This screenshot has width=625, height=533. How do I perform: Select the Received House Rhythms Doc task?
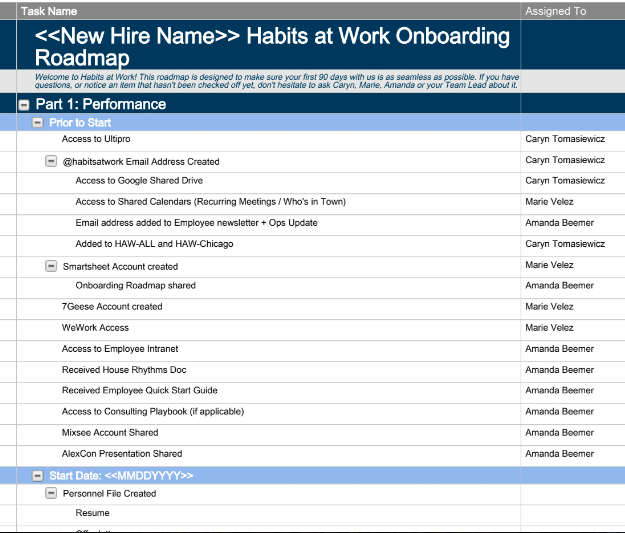[124, 370]
